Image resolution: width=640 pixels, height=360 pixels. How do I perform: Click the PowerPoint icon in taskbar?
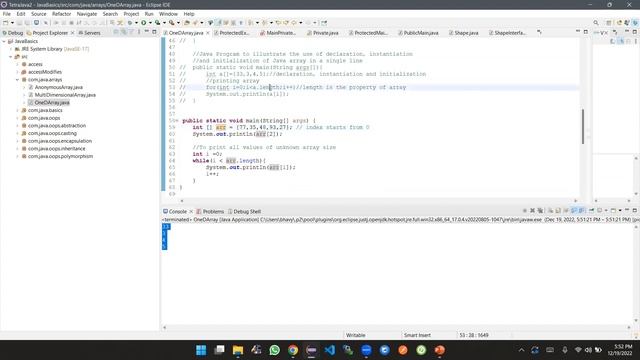(x=440, y=350)
